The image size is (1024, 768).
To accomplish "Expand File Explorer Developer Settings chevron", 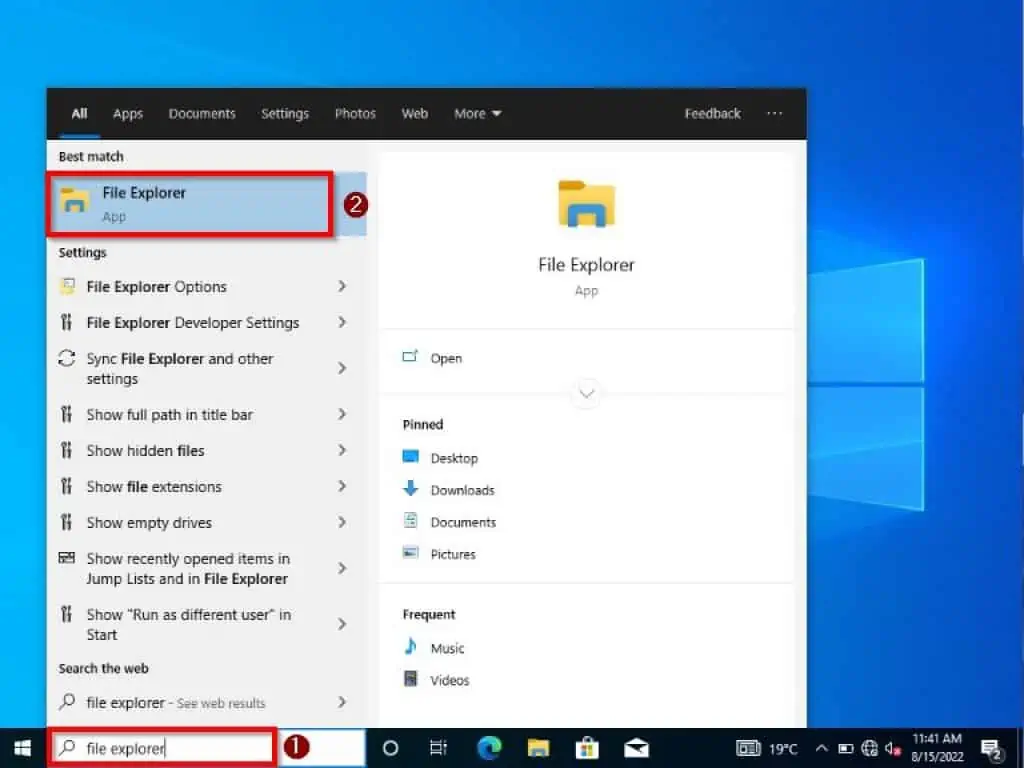I will coord(342,322).
